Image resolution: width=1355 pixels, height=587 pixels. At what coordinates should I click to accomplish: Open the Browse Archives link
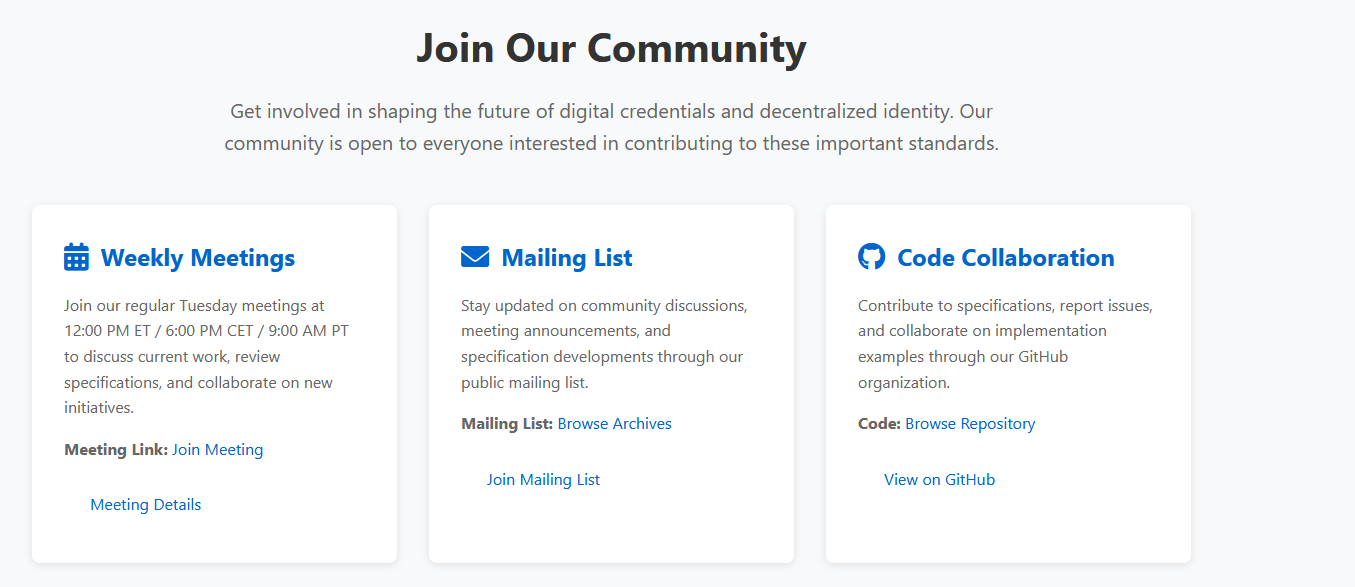pyautogui.click(x=614, y=424)
